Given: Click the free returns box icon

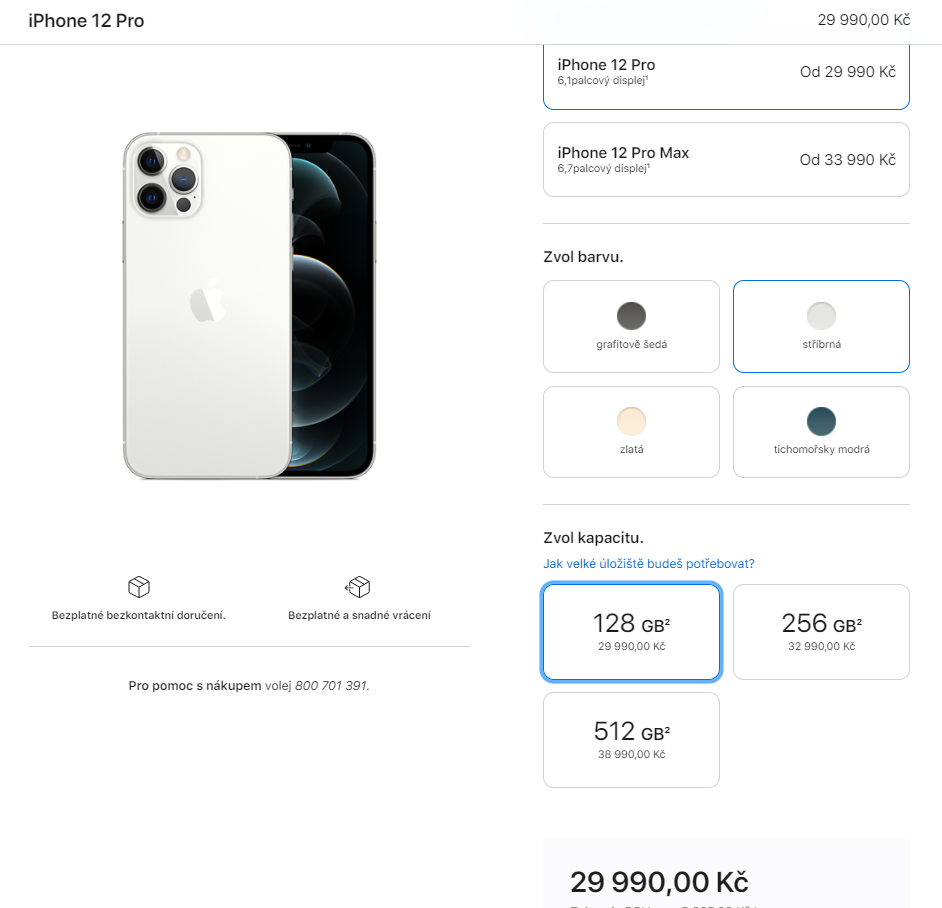Looking at the screenshot, I should 358,587.
